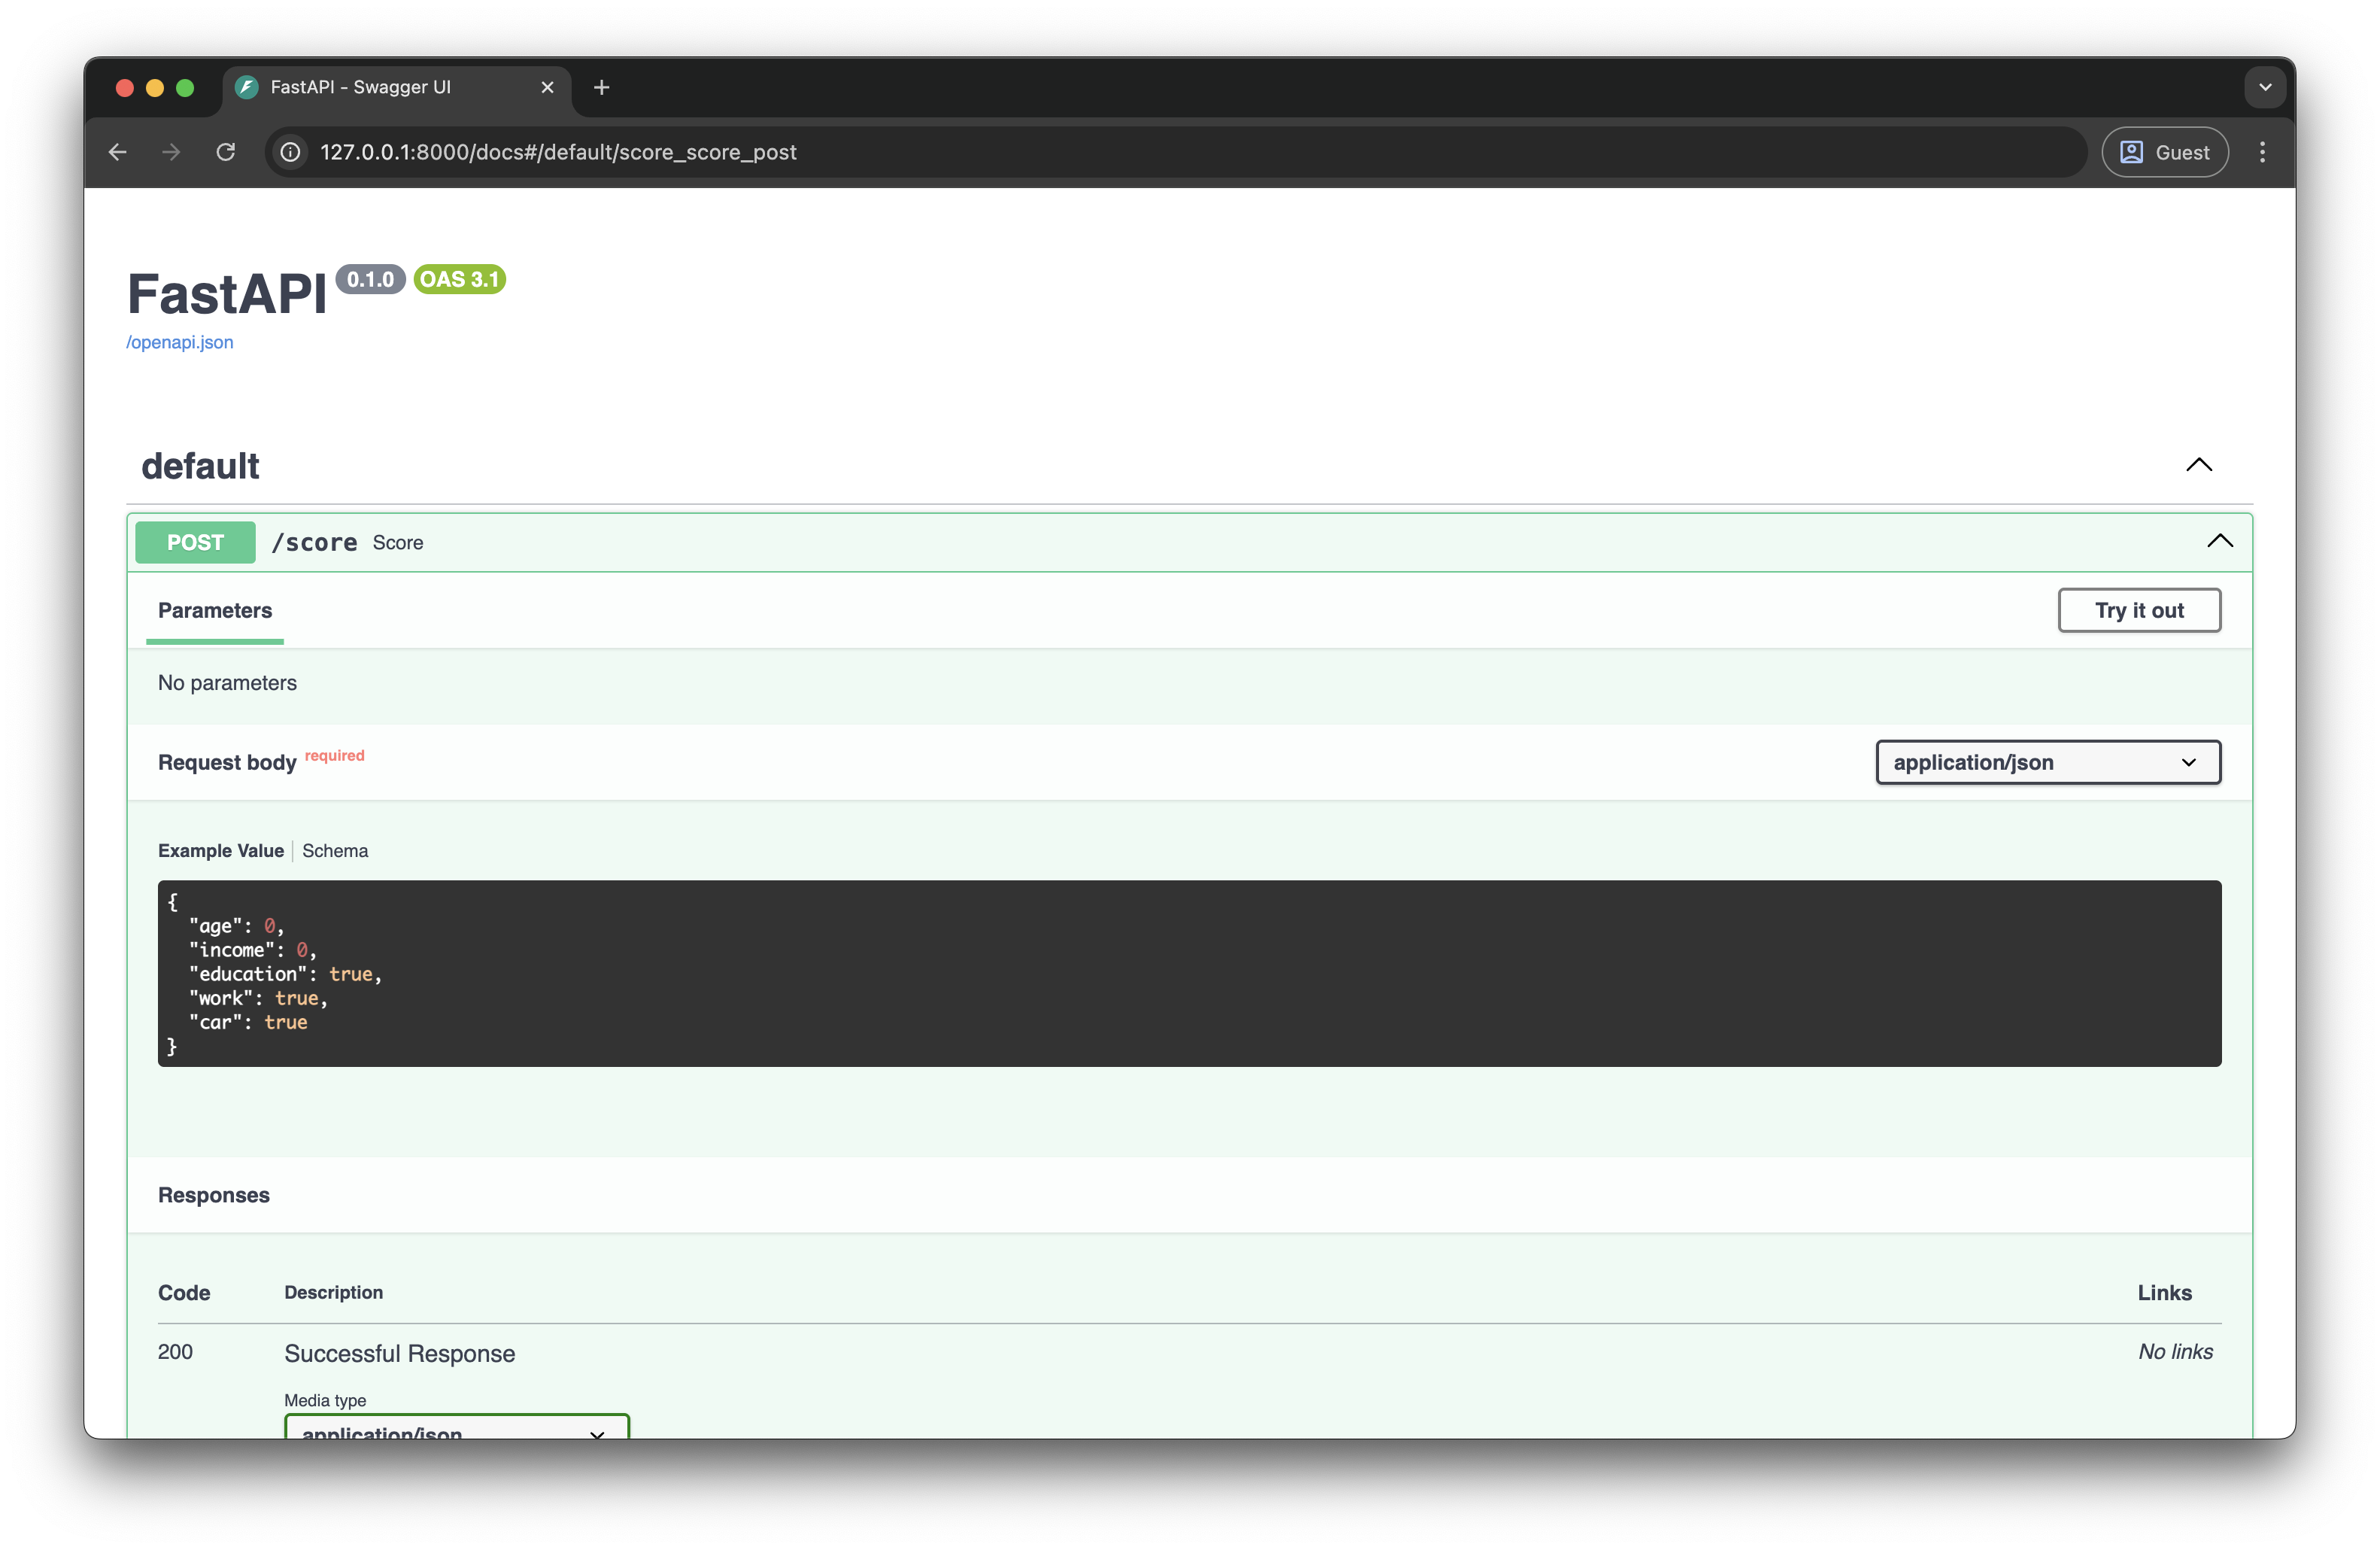This screenshot has width=2380, height=1550.
Task: Click the default section heading
Action: tap(200, 466)
